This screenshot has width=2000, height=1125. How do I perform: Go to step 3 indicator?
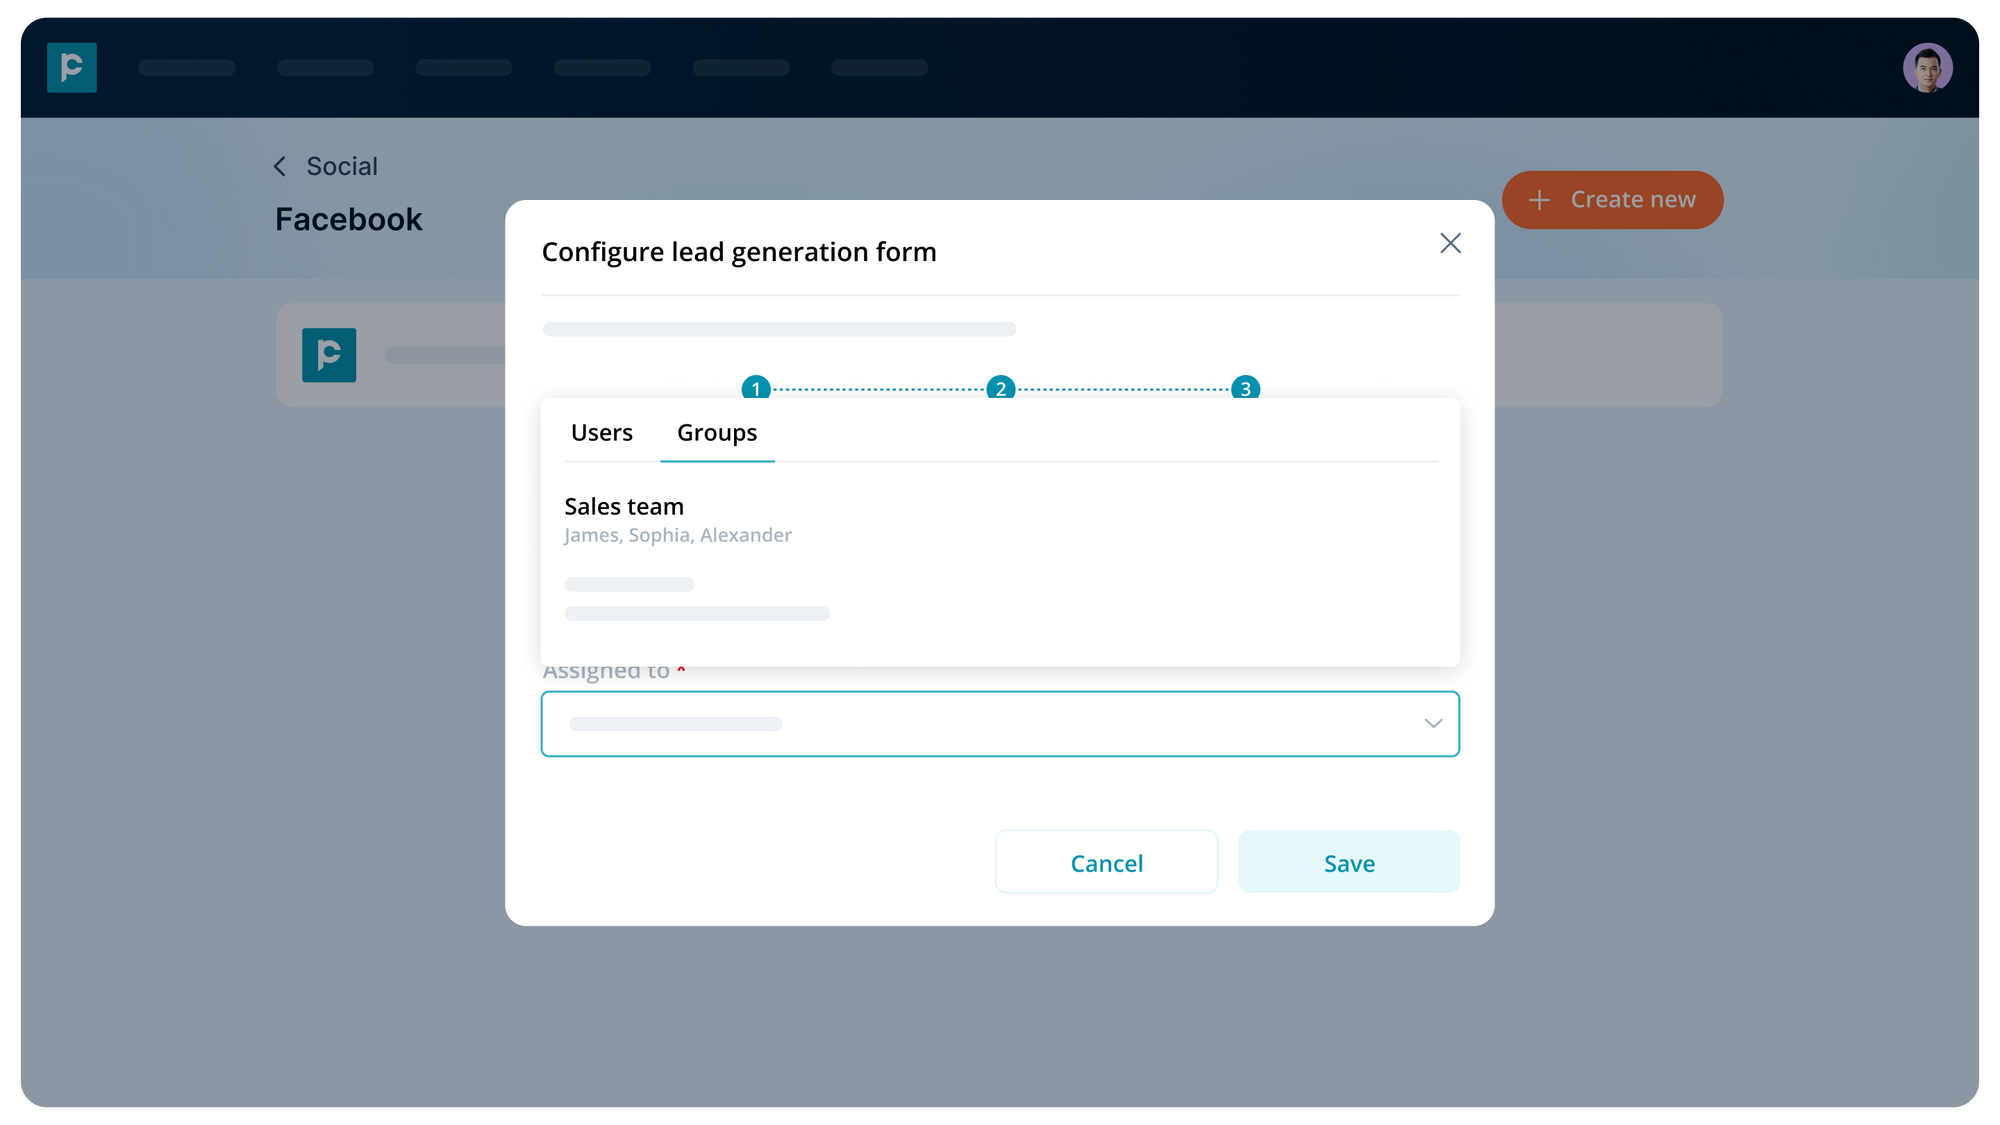pos(1245,387)
